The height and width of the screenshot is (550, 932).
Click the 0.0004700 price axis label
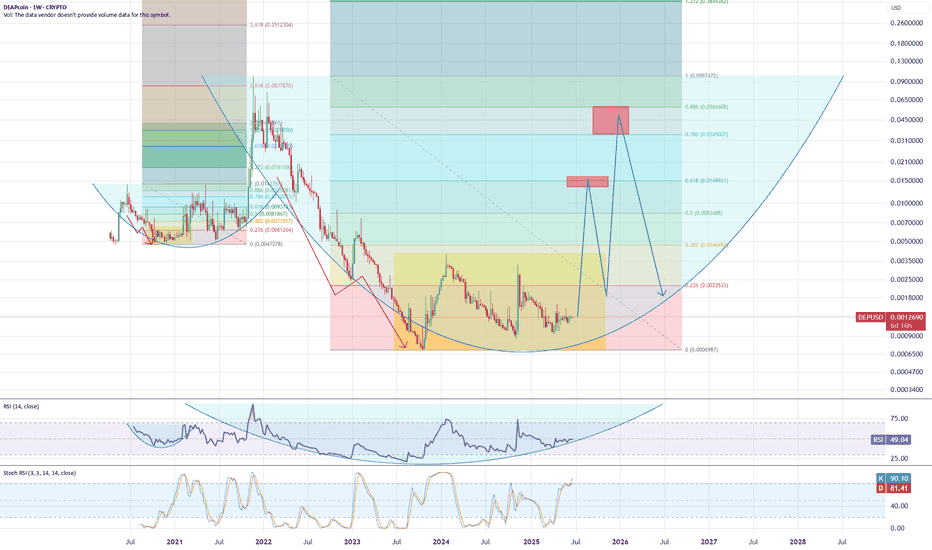coord(906,372)
